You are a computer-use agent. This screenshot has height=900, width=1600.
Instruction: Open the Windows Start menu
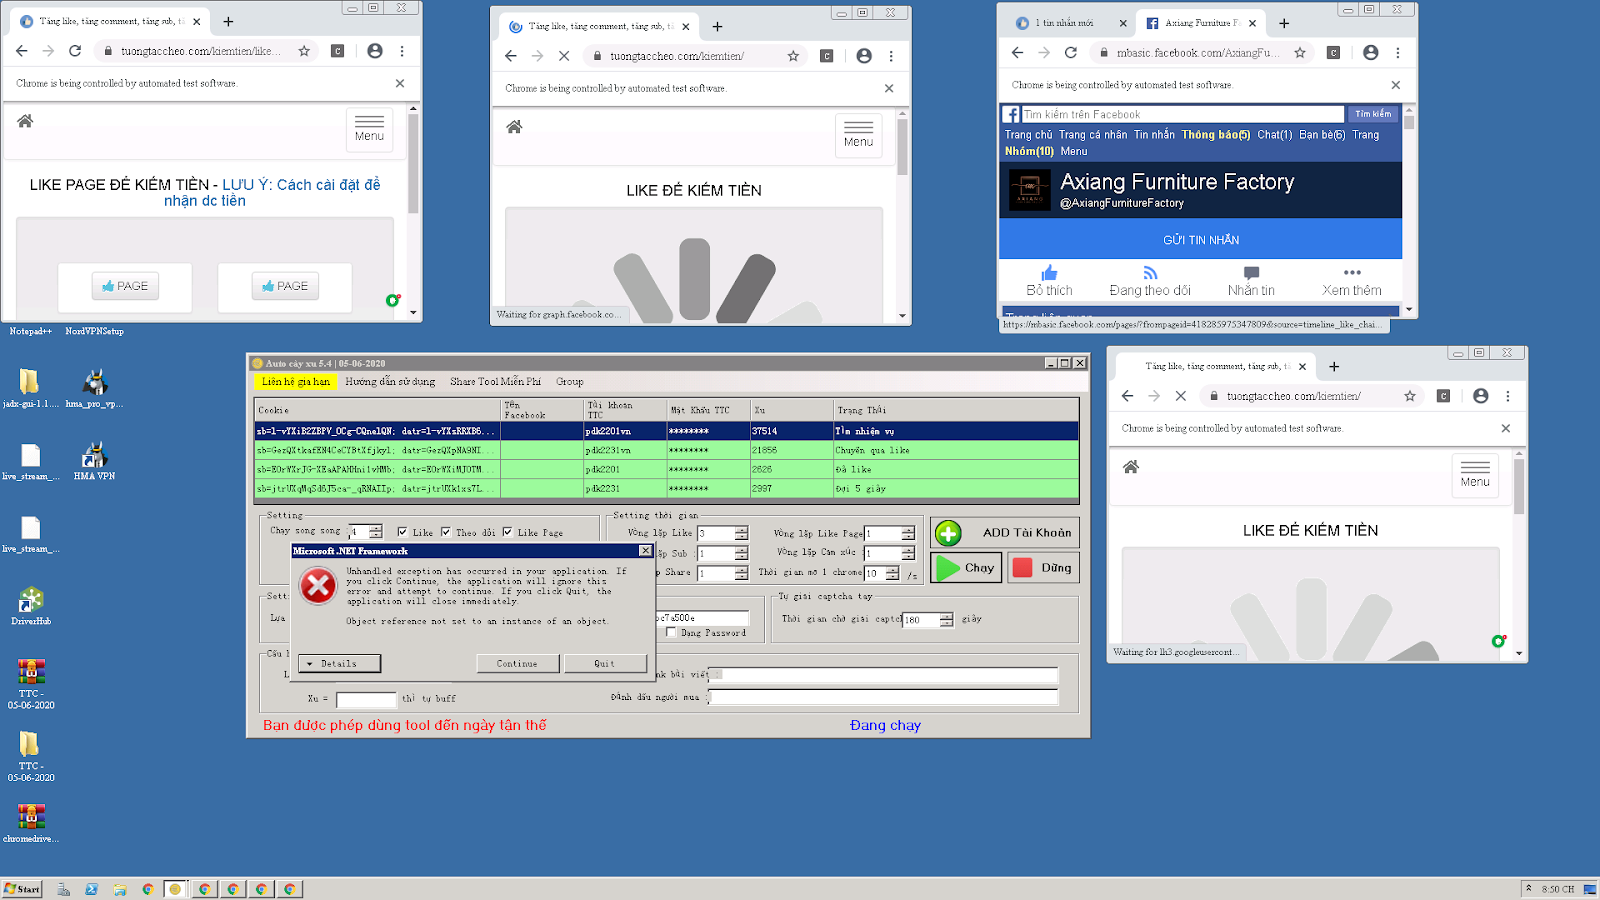(22, 889)
